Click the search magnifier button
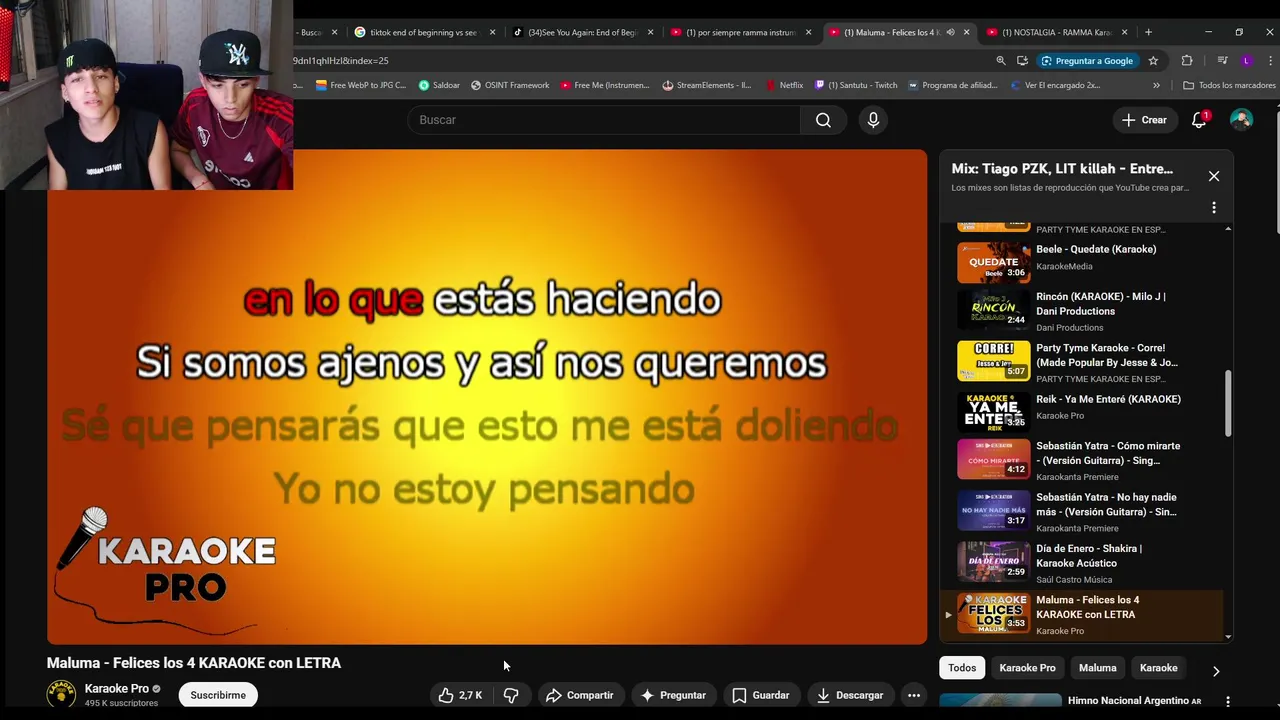 823,120
